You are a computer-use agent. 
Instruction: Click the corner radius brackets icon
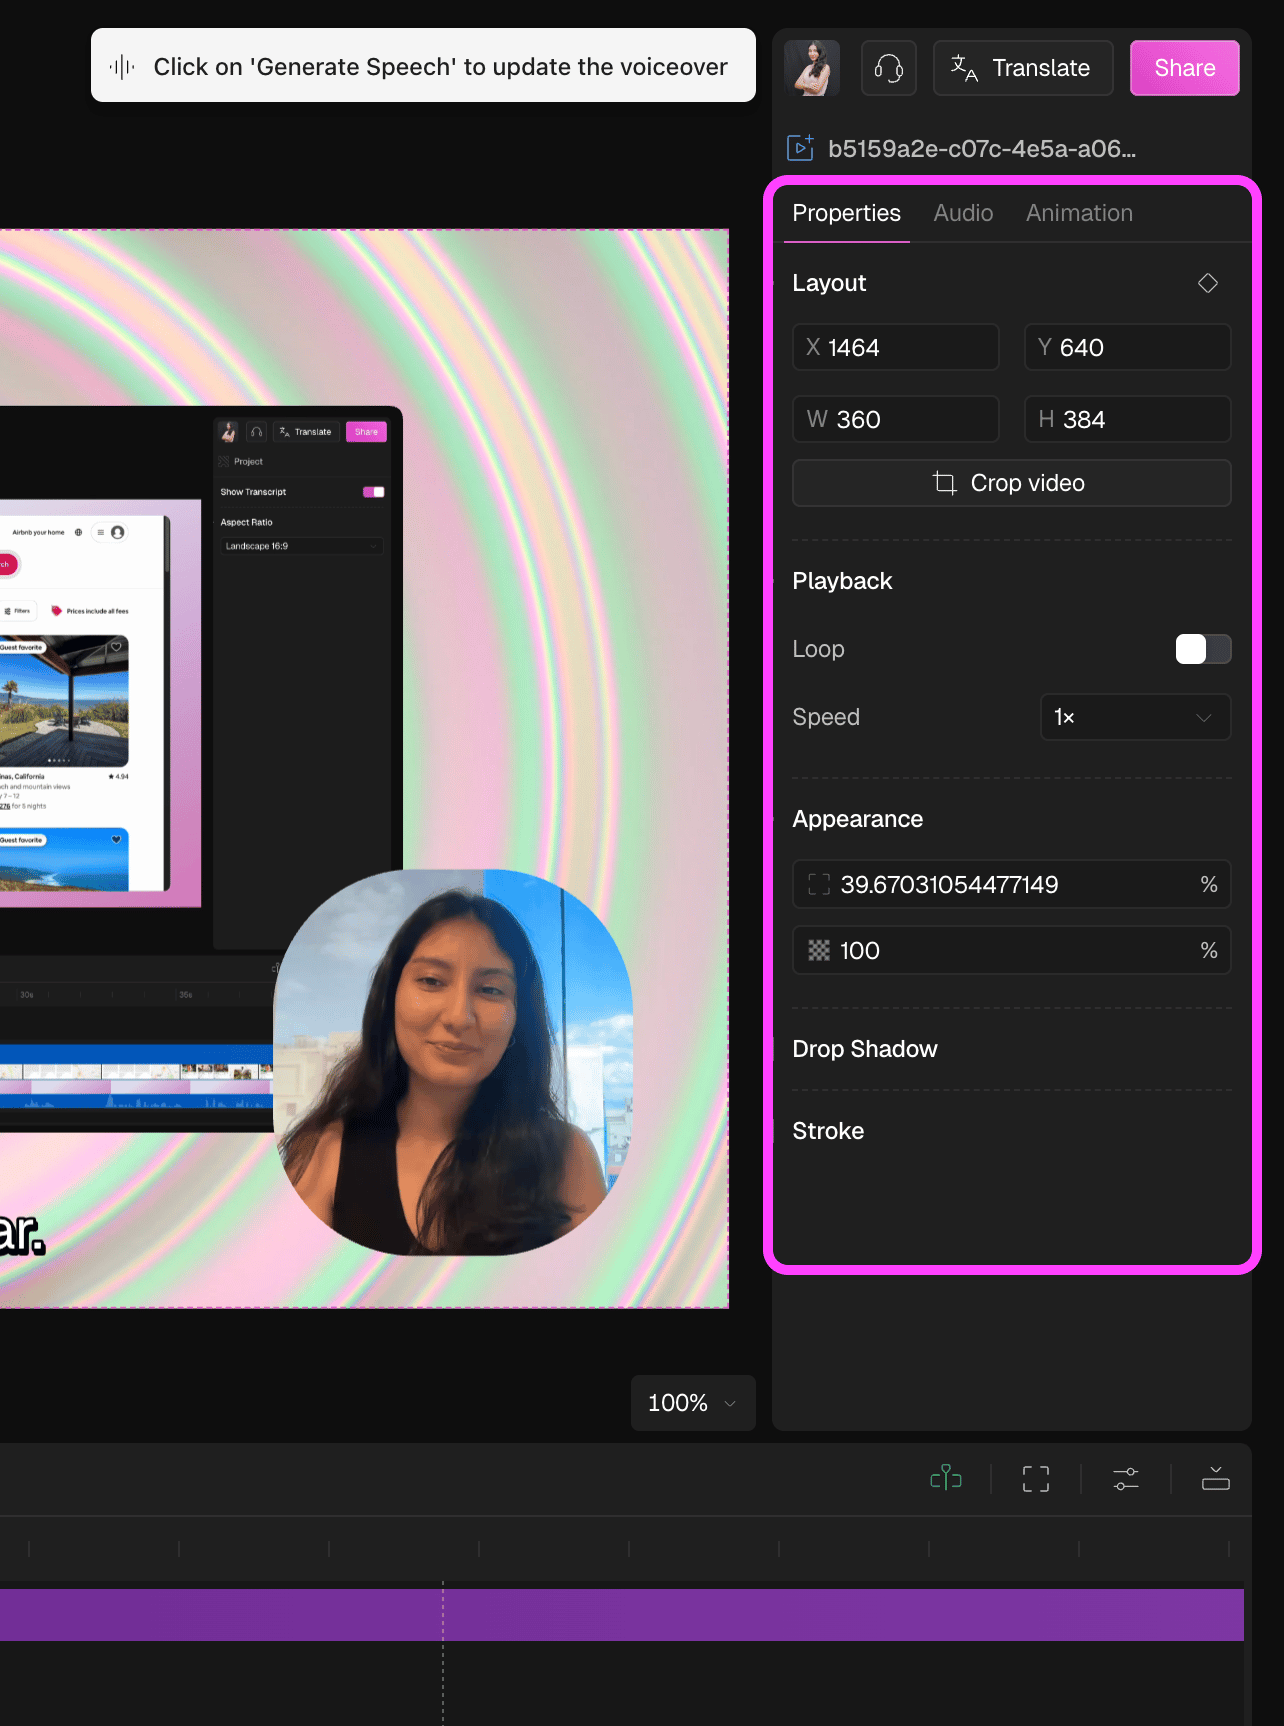point(819,884)
